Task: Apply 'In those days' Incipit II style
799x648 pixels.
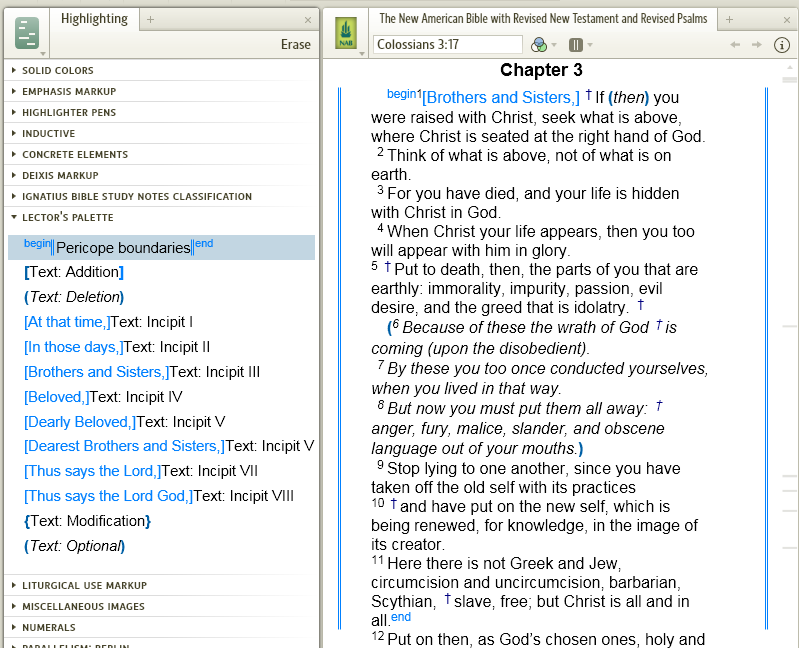Action: click(117, 347)
